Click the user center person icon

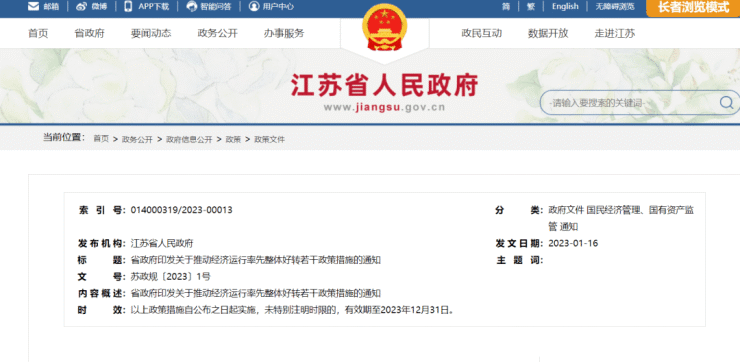coord(254,7)
